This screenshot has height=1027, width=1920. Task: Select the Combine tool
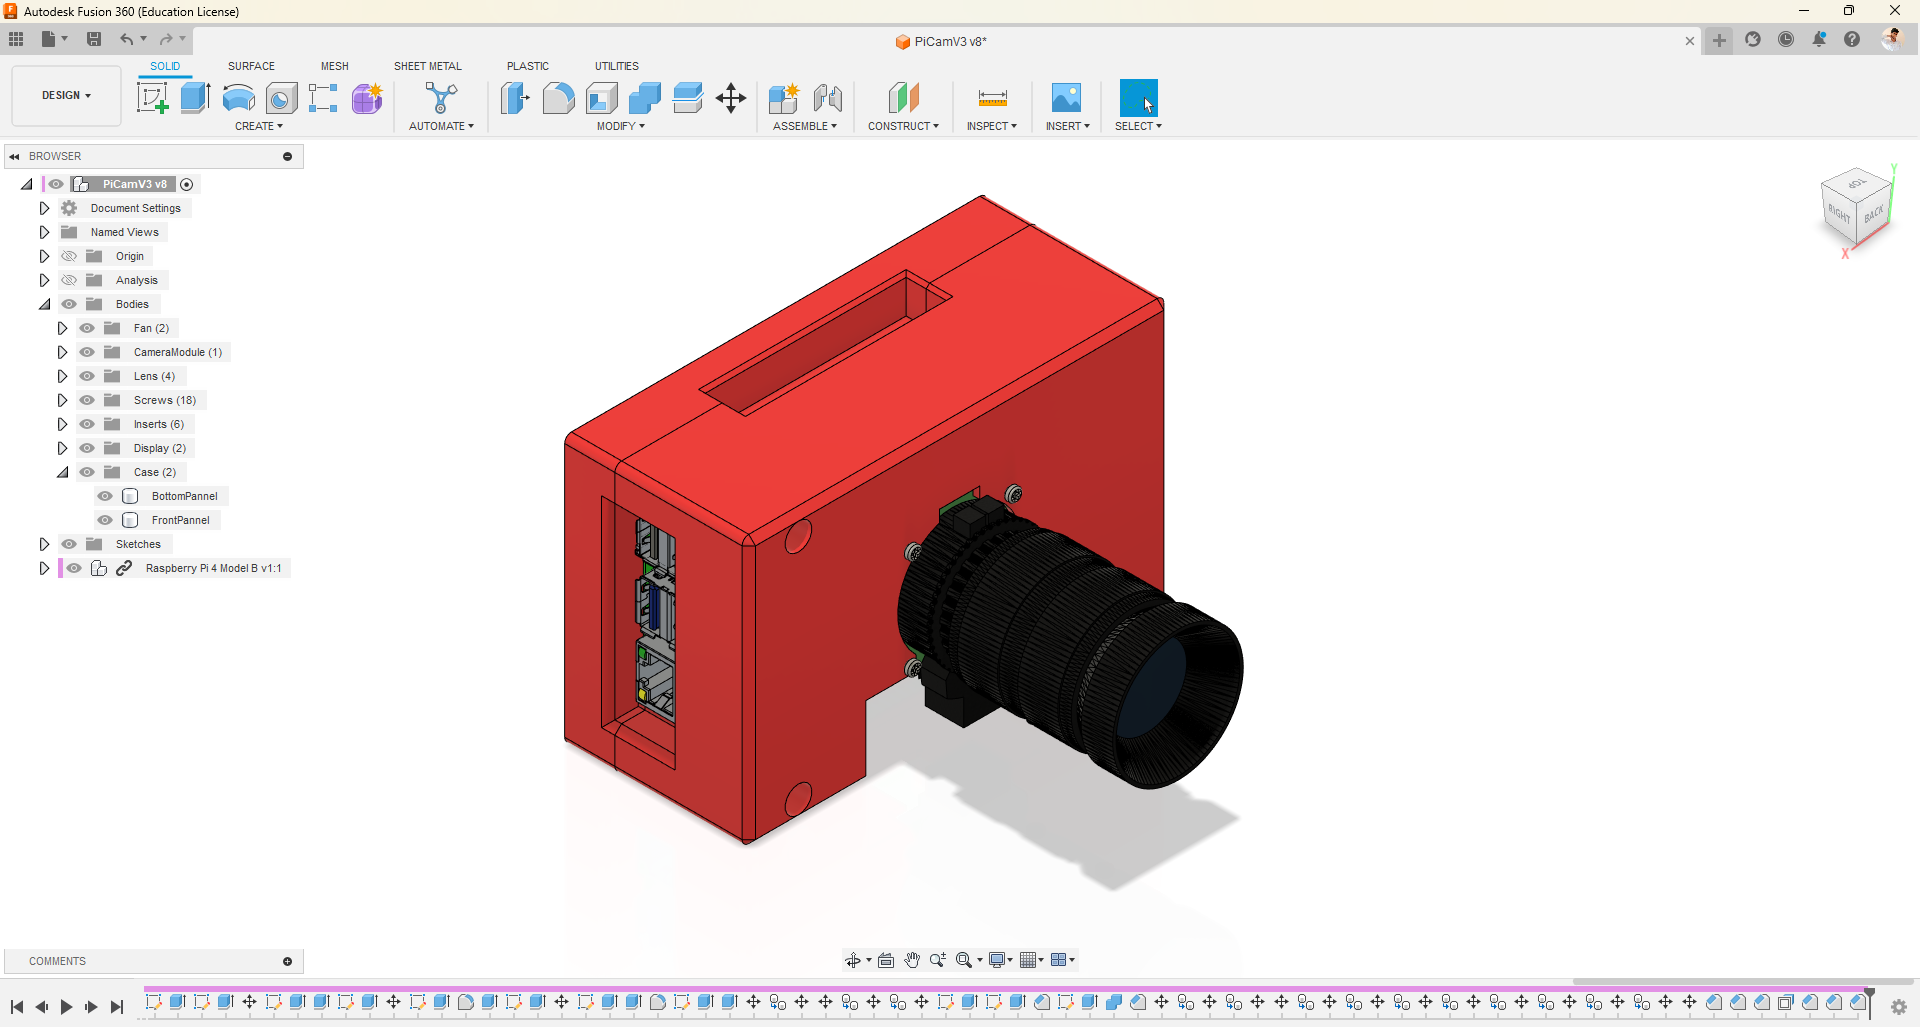coord(645,98)
